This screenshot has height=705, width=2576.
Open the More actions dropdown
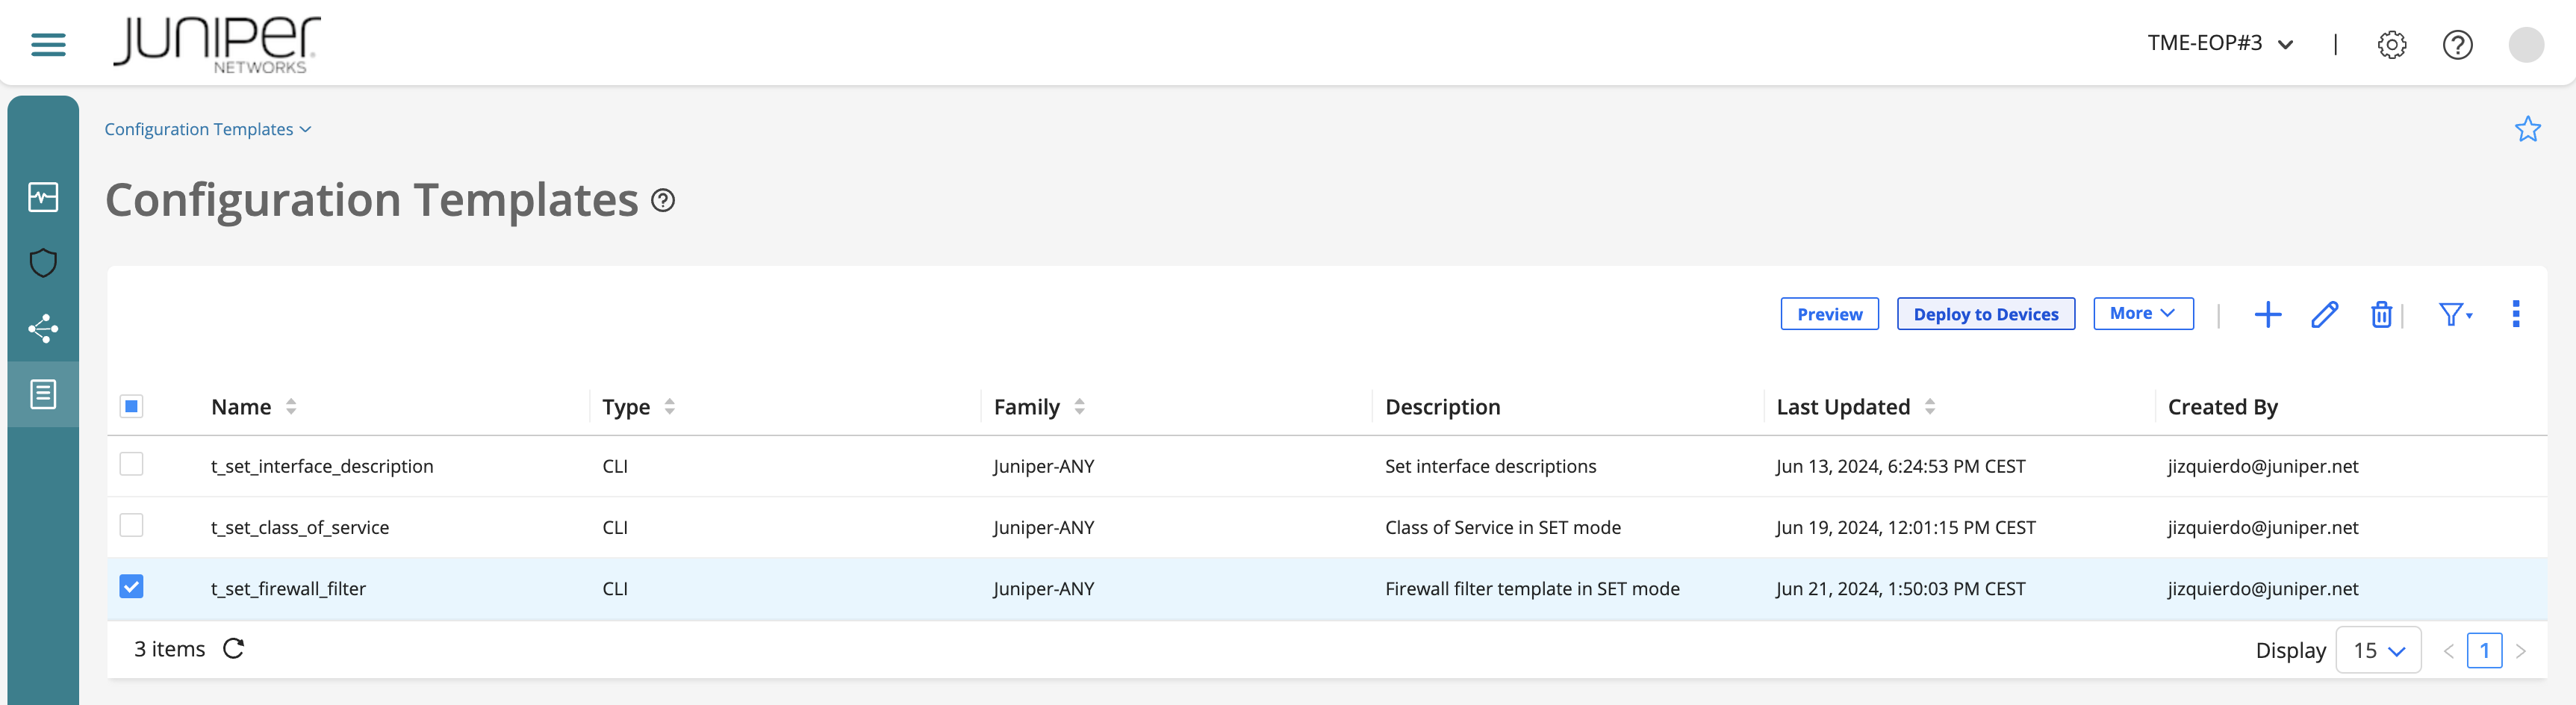(2142, 313)
